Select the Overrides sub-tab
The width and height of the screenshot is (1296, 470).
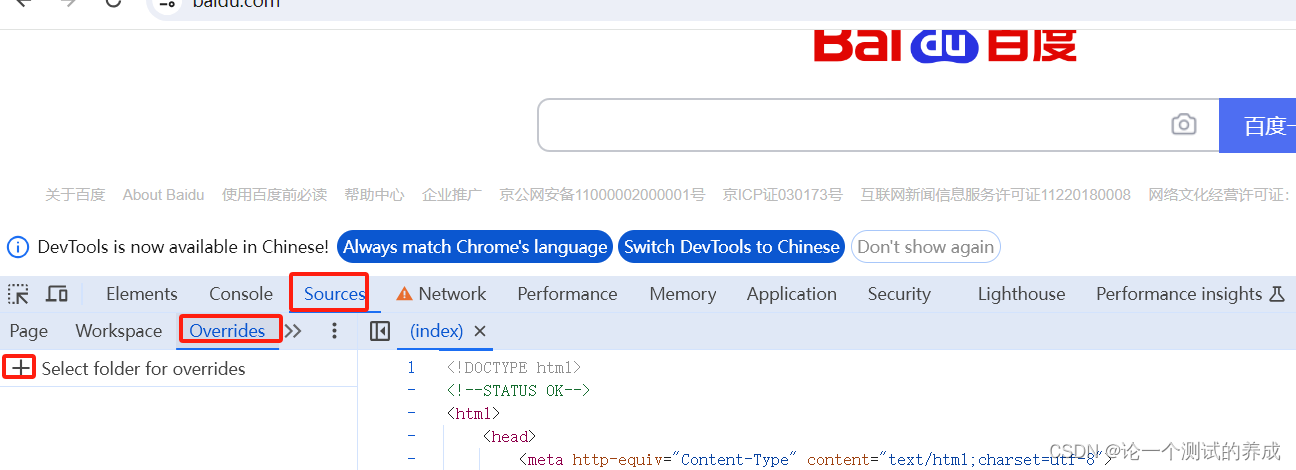tap(227, 331)
